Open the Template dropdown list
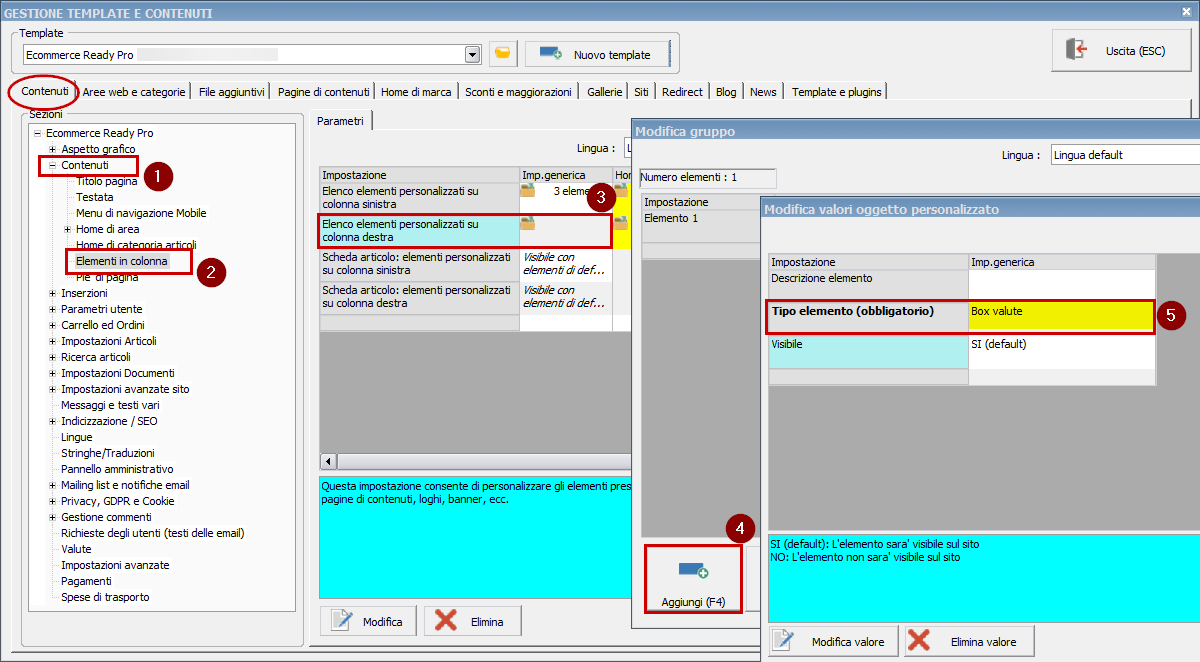Screen dimensions: 1200x662 (x=472, y=54)
